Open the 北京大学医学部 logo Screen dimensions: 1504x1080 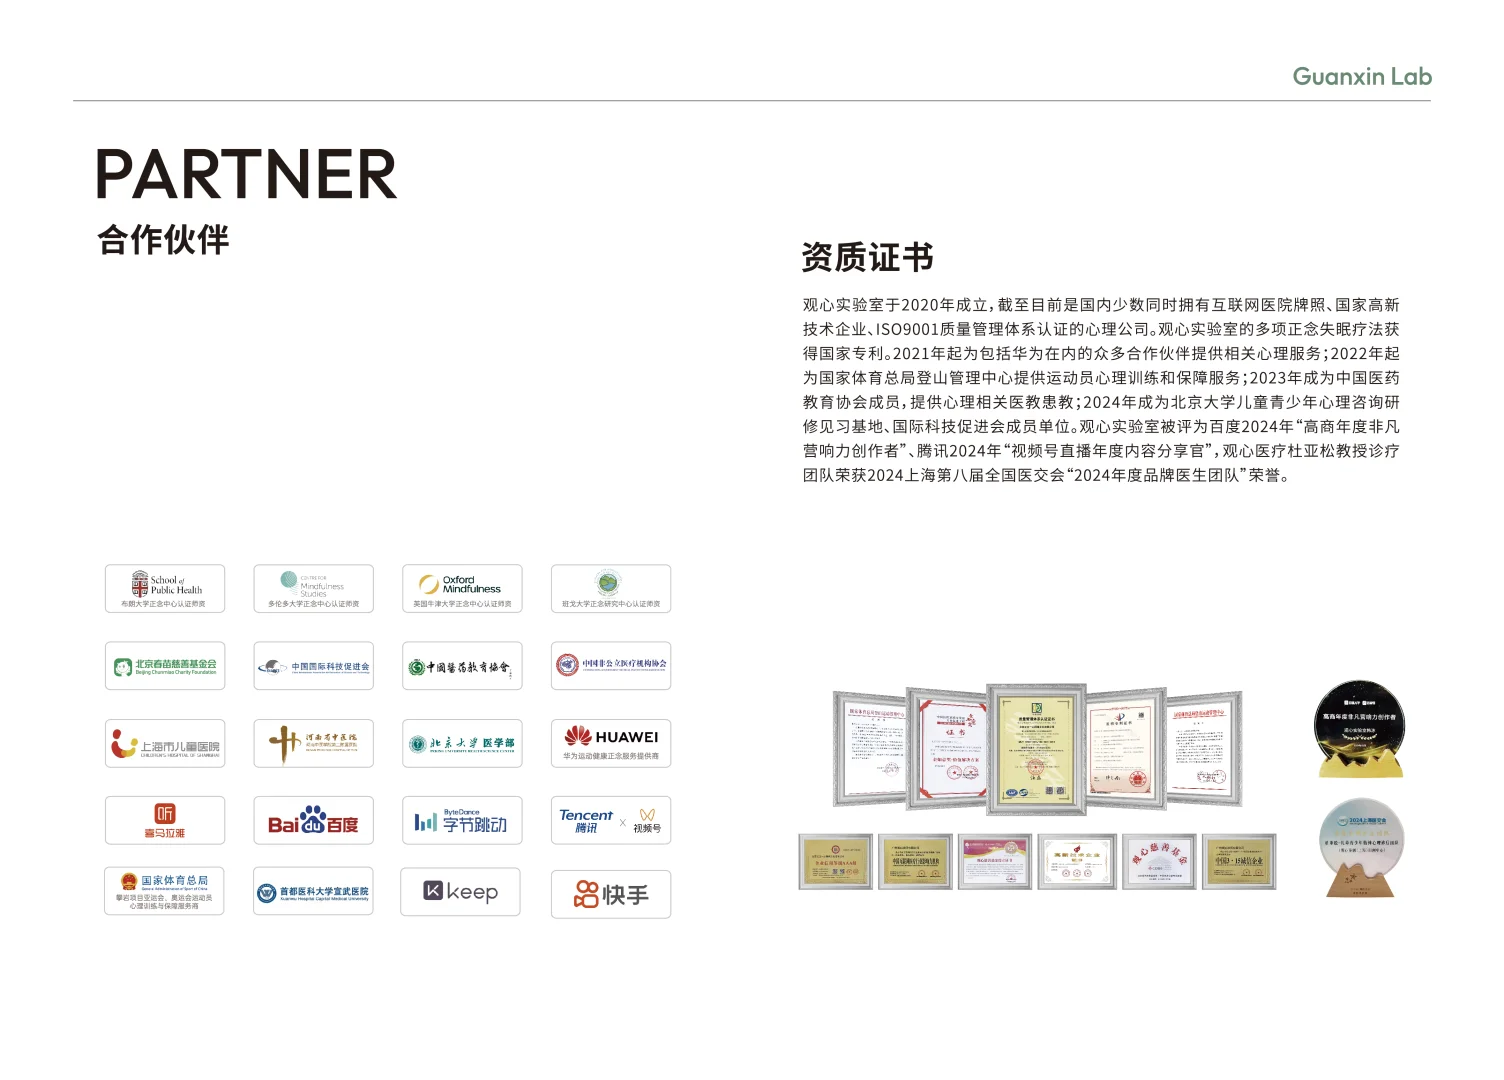[462, 744]
